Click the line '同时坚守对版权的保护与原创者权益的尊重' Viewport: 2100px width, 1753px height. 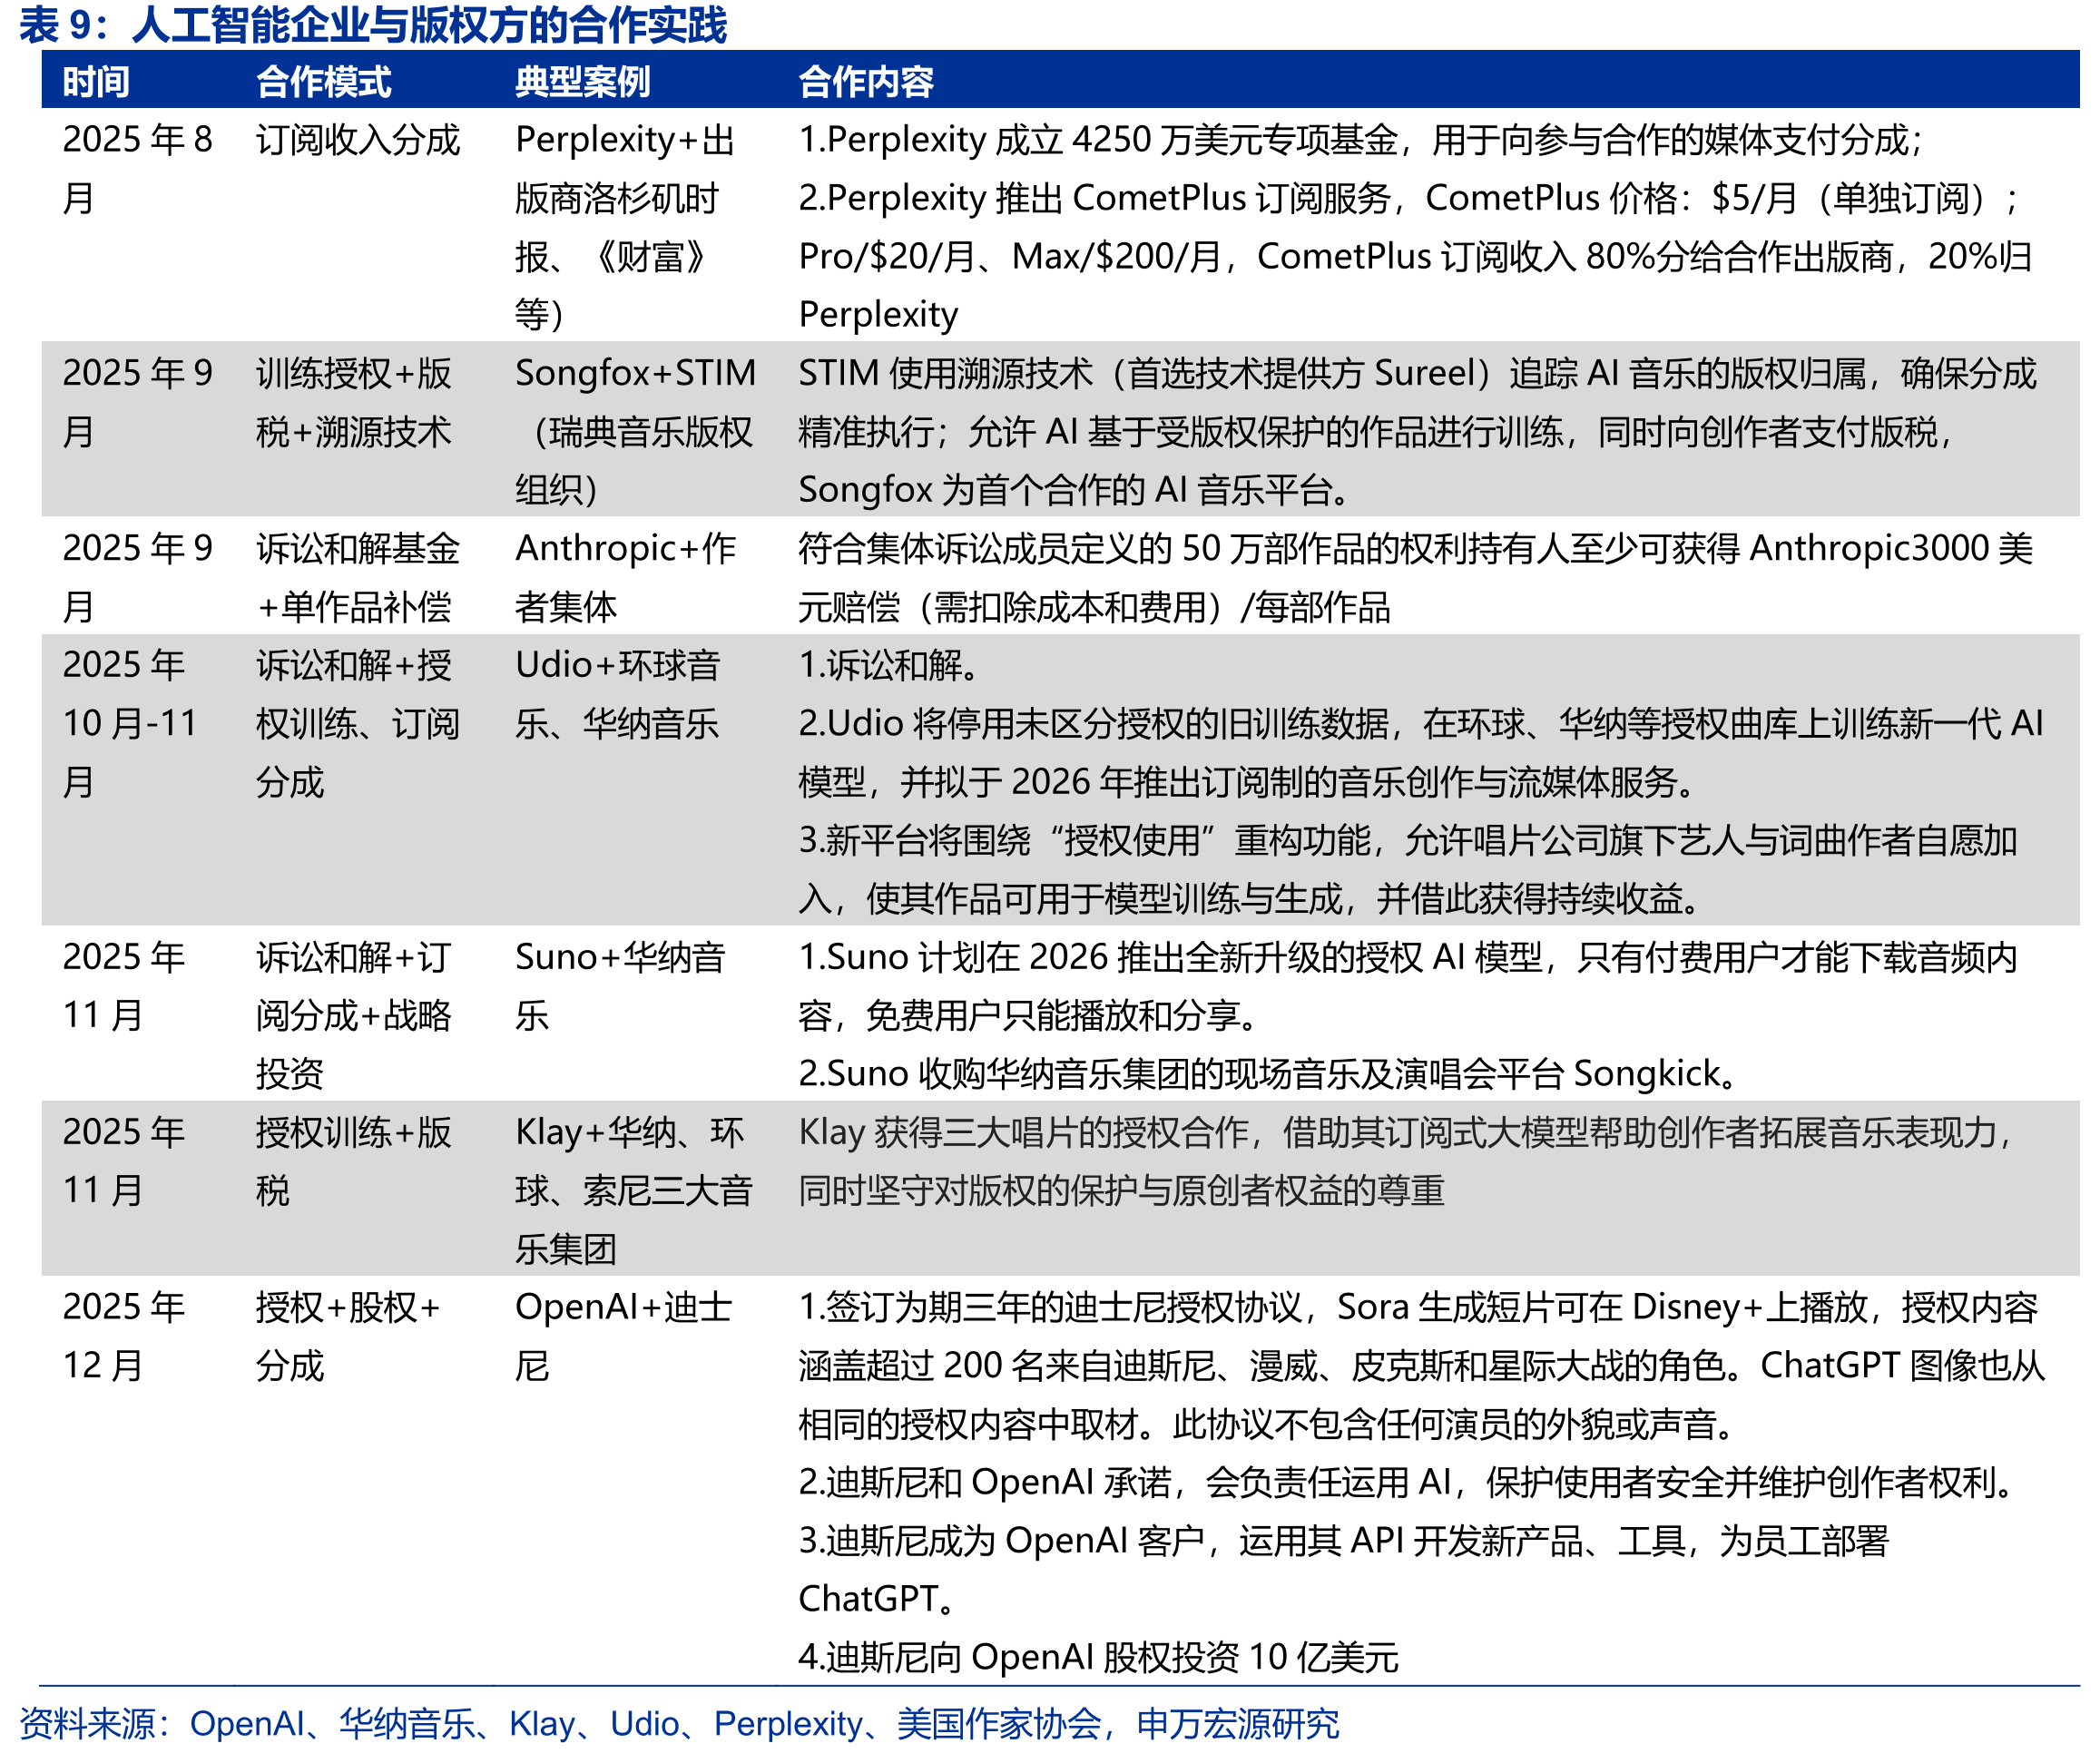(x=1122, y=1192)
